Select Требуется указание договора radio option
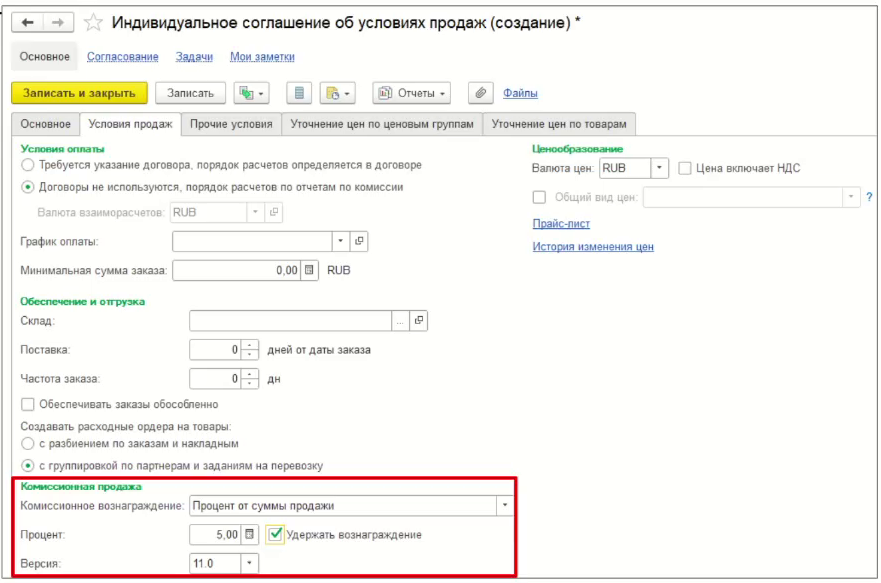This screenshot has width=881, height=583. [x=28, y=165]
